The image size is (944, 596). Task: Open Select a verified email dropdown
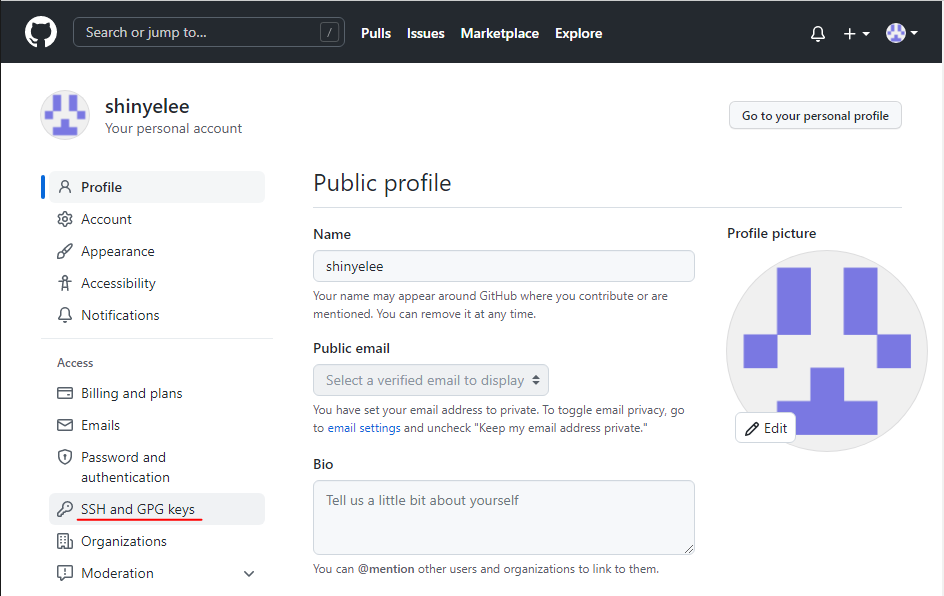coord(431,380)
